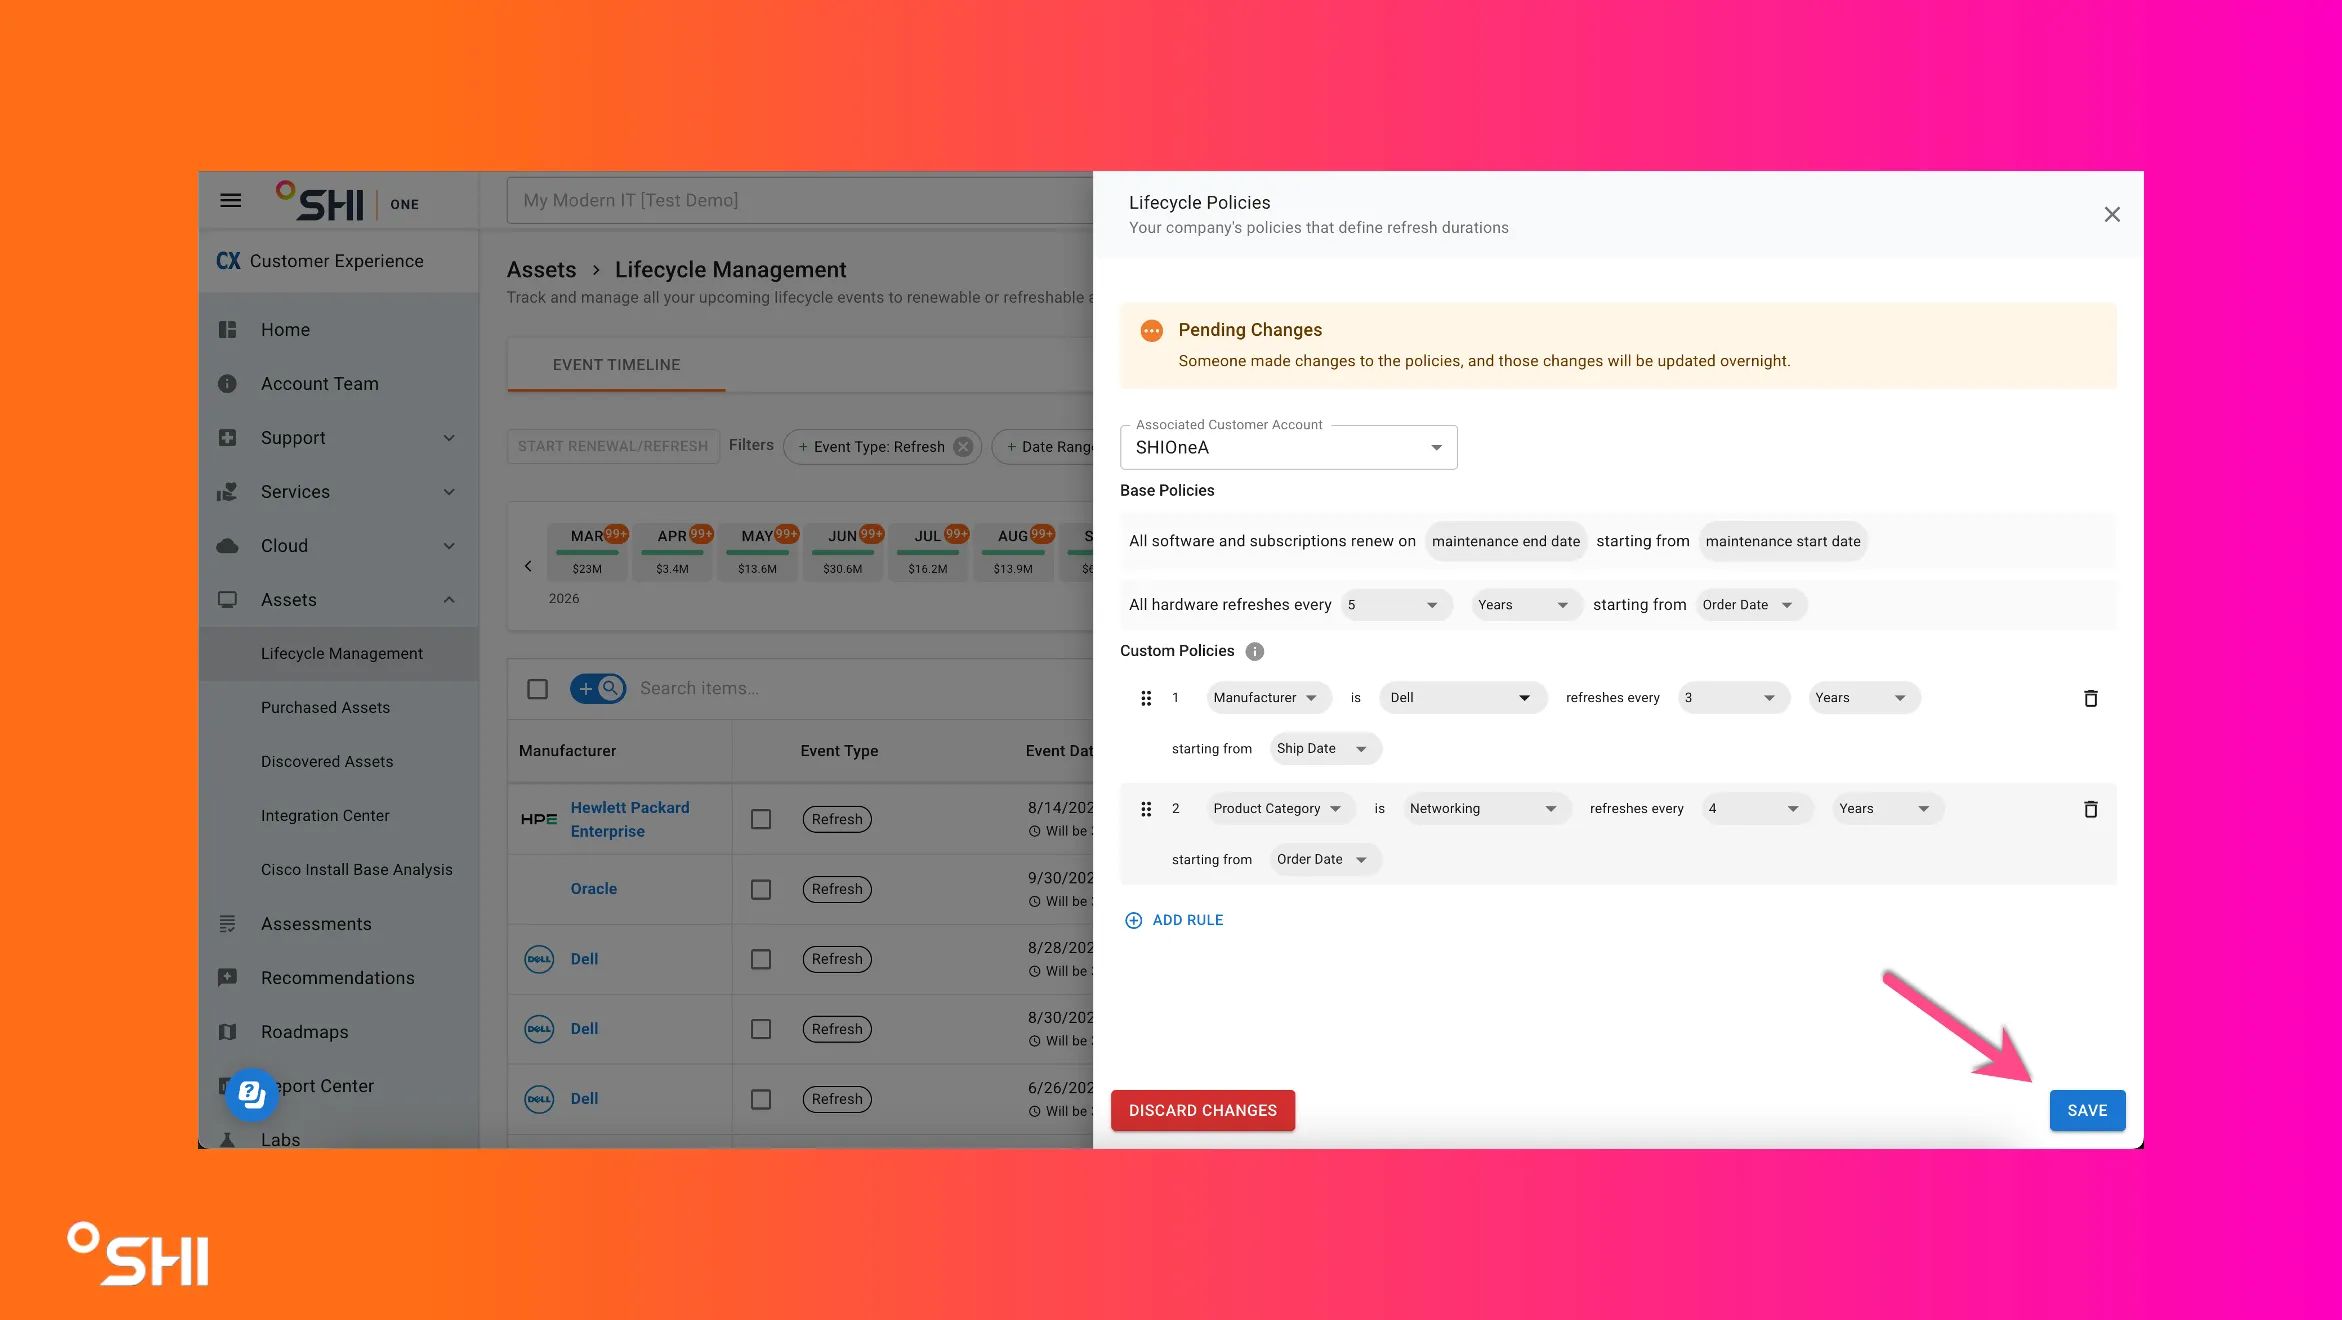Check the Dell 8/28 row checkbox
2342x1320 pixels.
(761, 959)
